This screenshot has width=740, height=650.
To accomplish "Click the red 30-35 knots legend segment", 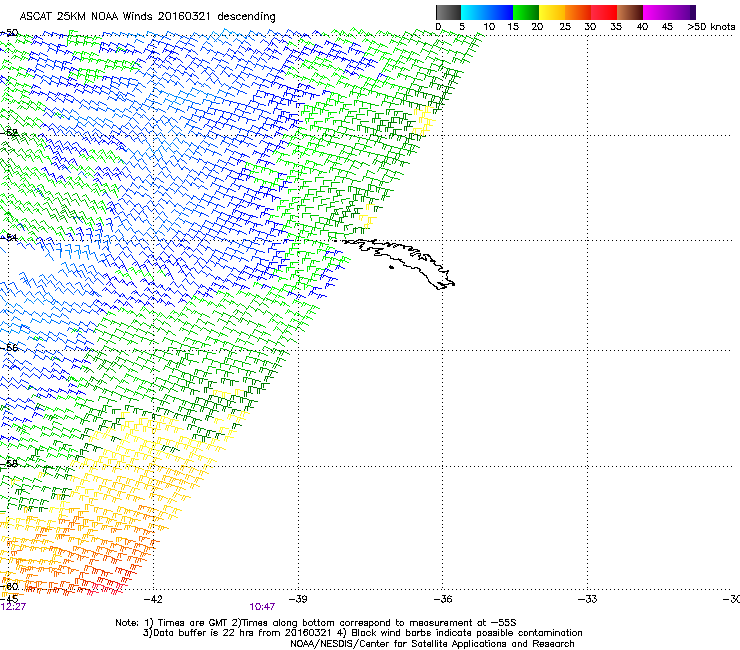I will tap(604, 12).
